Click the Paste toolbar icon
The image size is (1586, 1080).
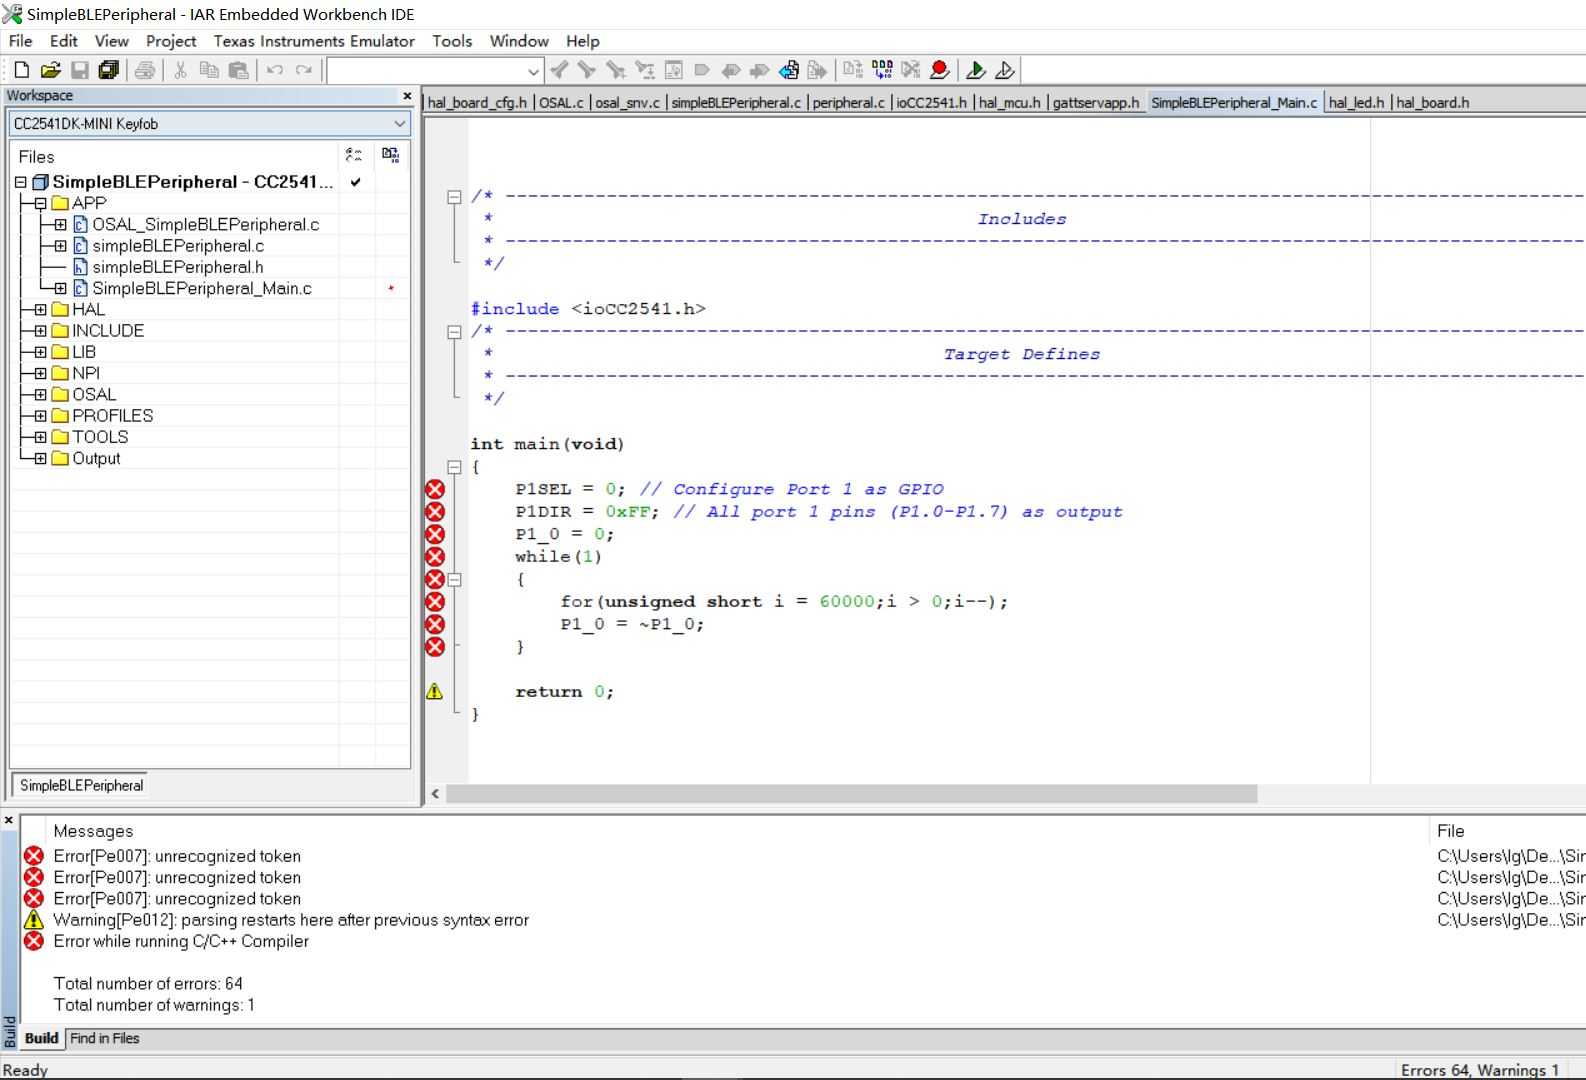click(238, 70)
